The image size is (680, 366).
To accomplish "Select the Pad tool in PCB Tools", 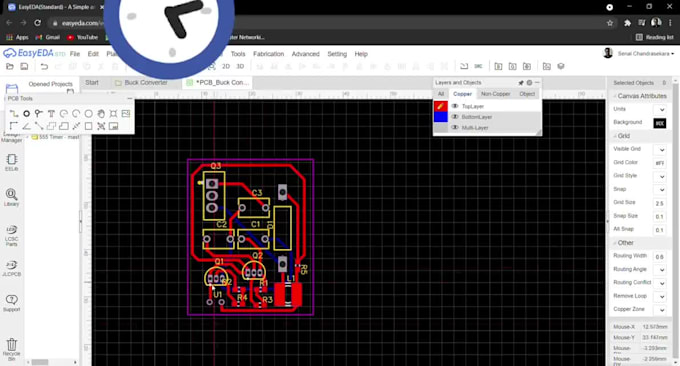I will [x=26, y=114].
